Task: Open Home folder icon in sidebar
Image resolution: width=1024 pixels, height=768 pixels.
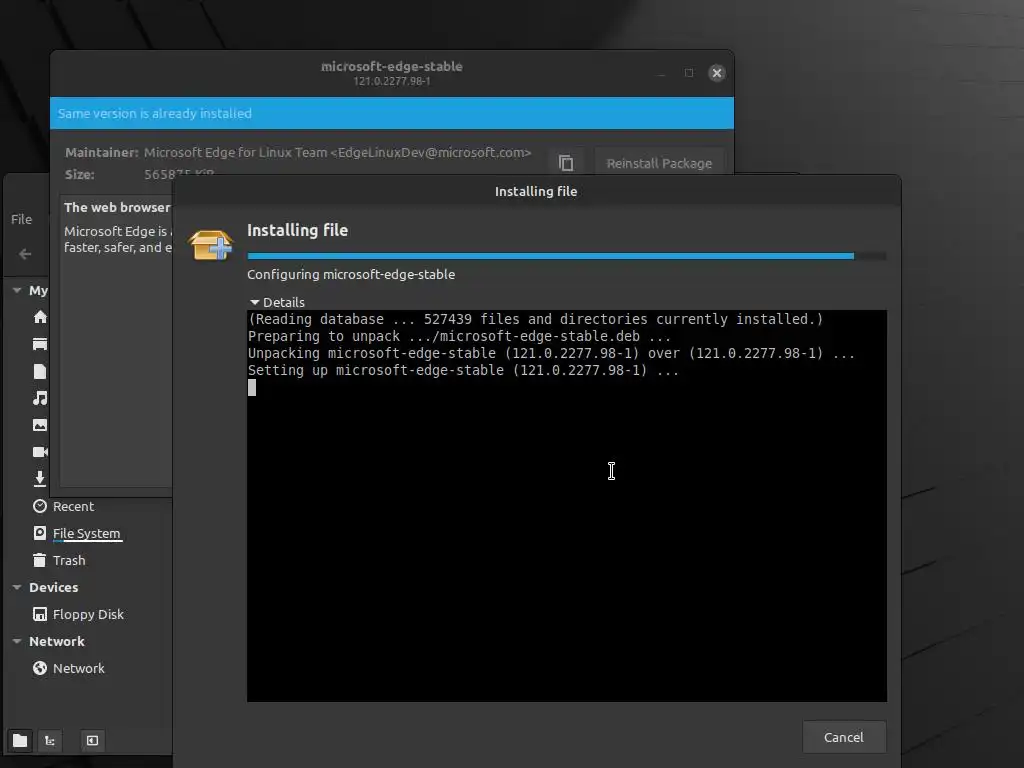Action: coord(40,317)
